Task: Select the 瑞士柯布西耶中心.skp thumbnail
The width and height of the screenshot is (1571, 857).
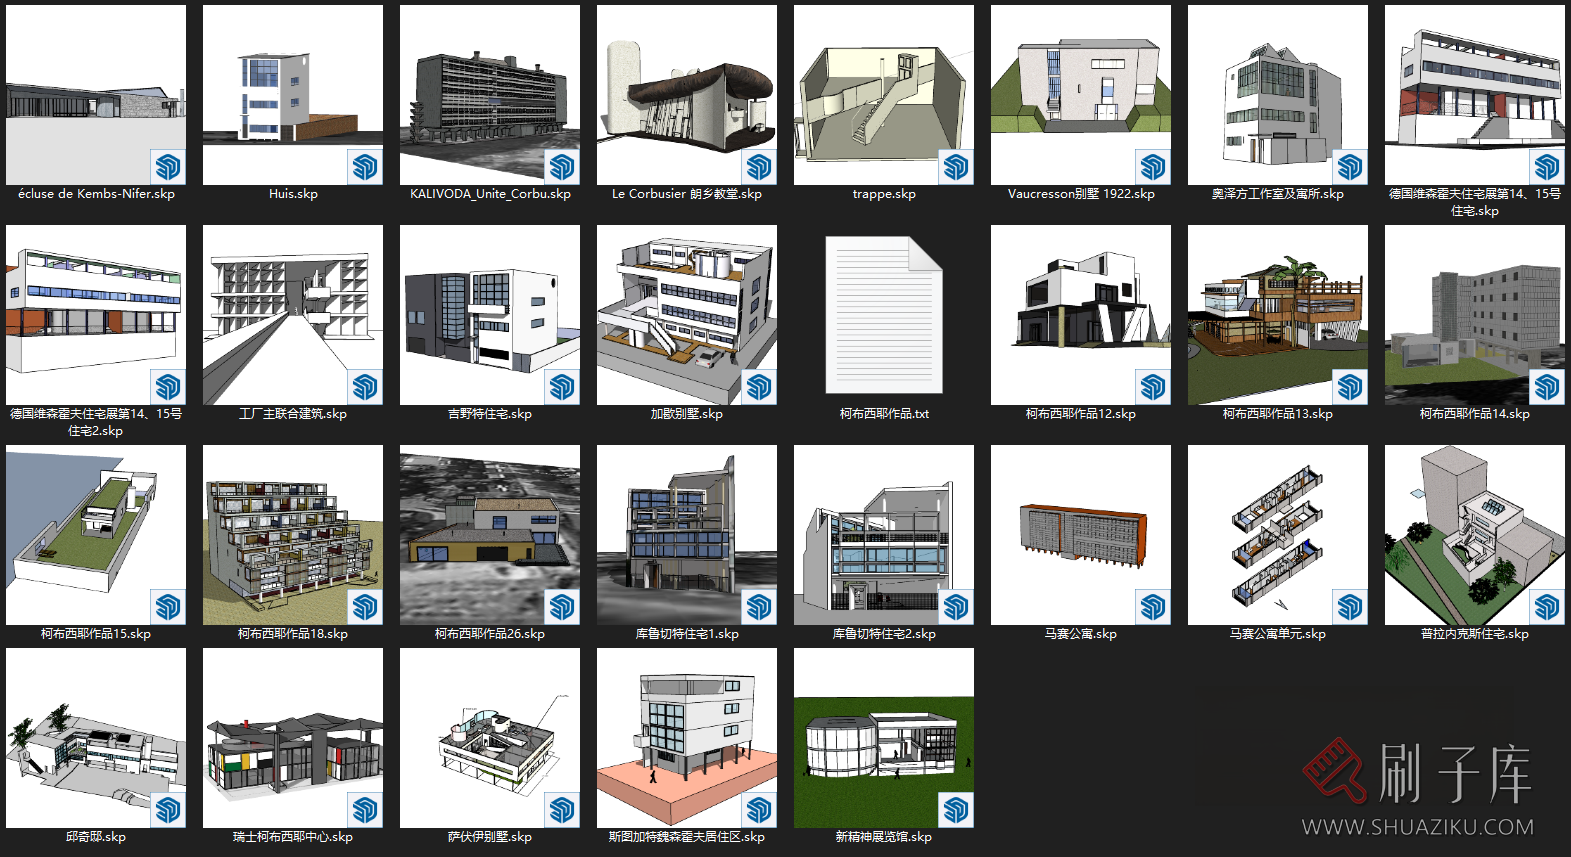Action: [x=293, y=738]
